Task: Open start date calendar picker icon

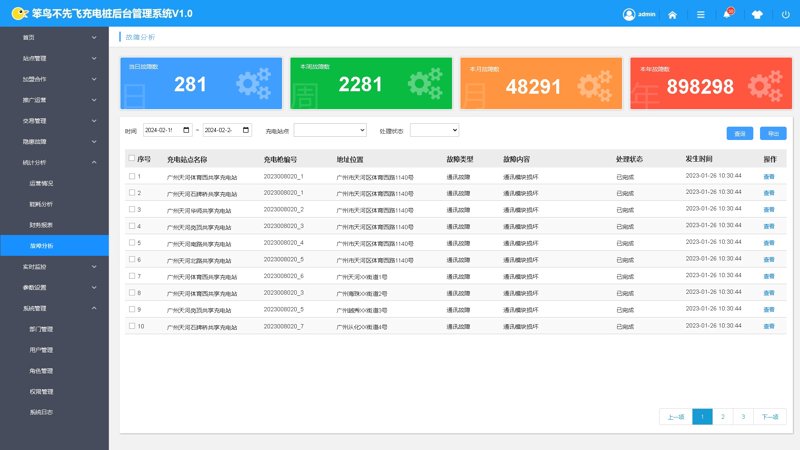Action: click(x=186, y=130)
